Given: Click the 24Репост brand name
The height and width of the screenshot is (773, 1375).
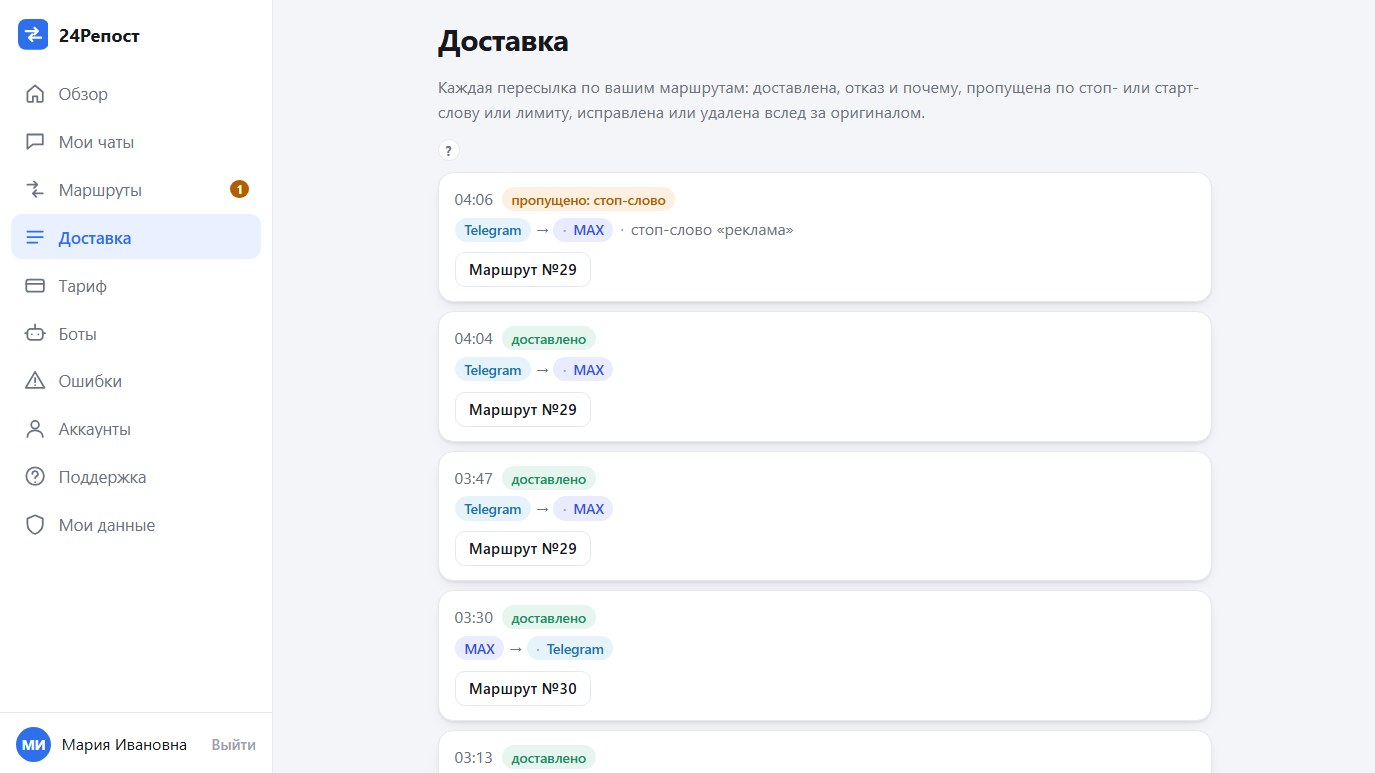Looking at the screenshot, I should (99, 36).
